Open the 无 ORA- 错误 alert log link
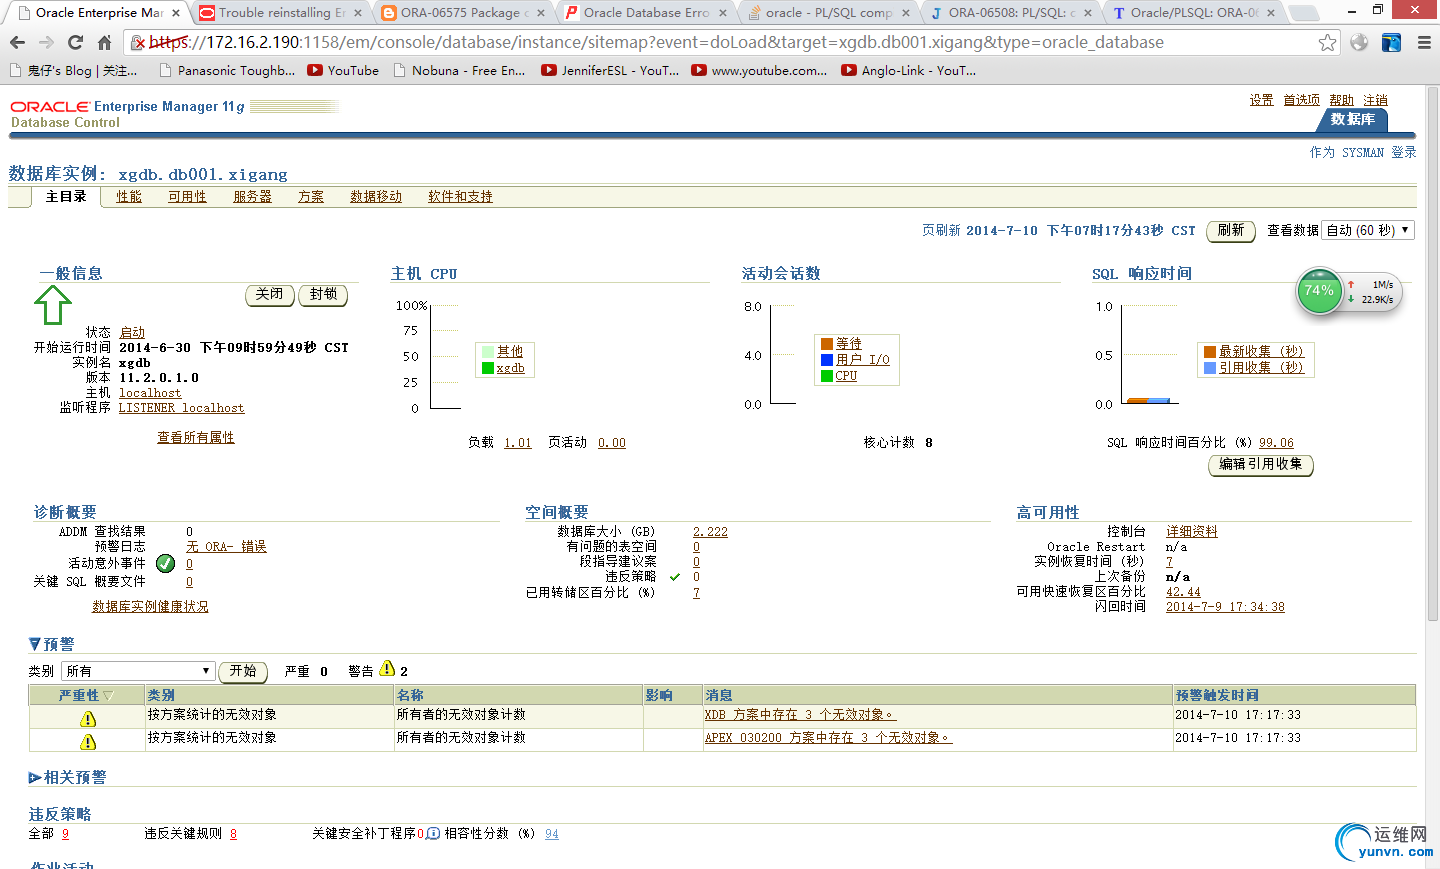The image size is (1440, 869). pos(226,547)
